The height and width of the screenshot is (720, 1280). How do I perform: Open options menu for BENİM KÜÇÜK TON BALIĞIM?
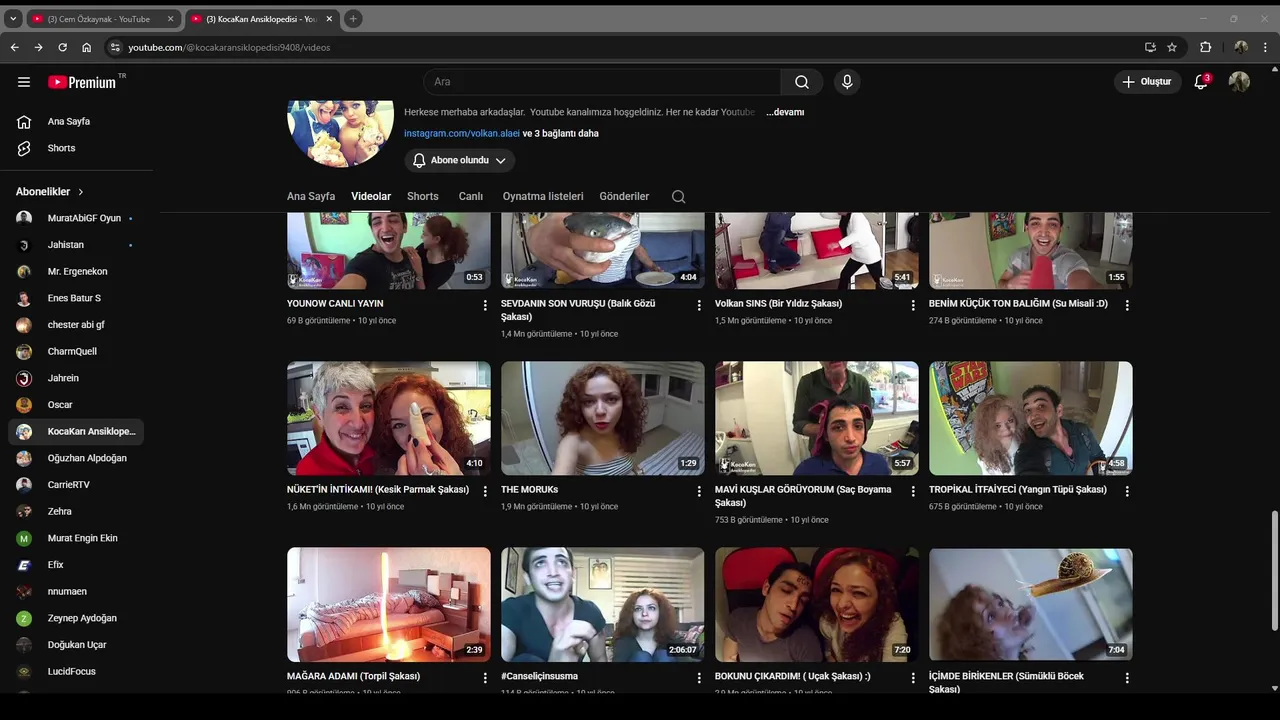point(1127,305)
